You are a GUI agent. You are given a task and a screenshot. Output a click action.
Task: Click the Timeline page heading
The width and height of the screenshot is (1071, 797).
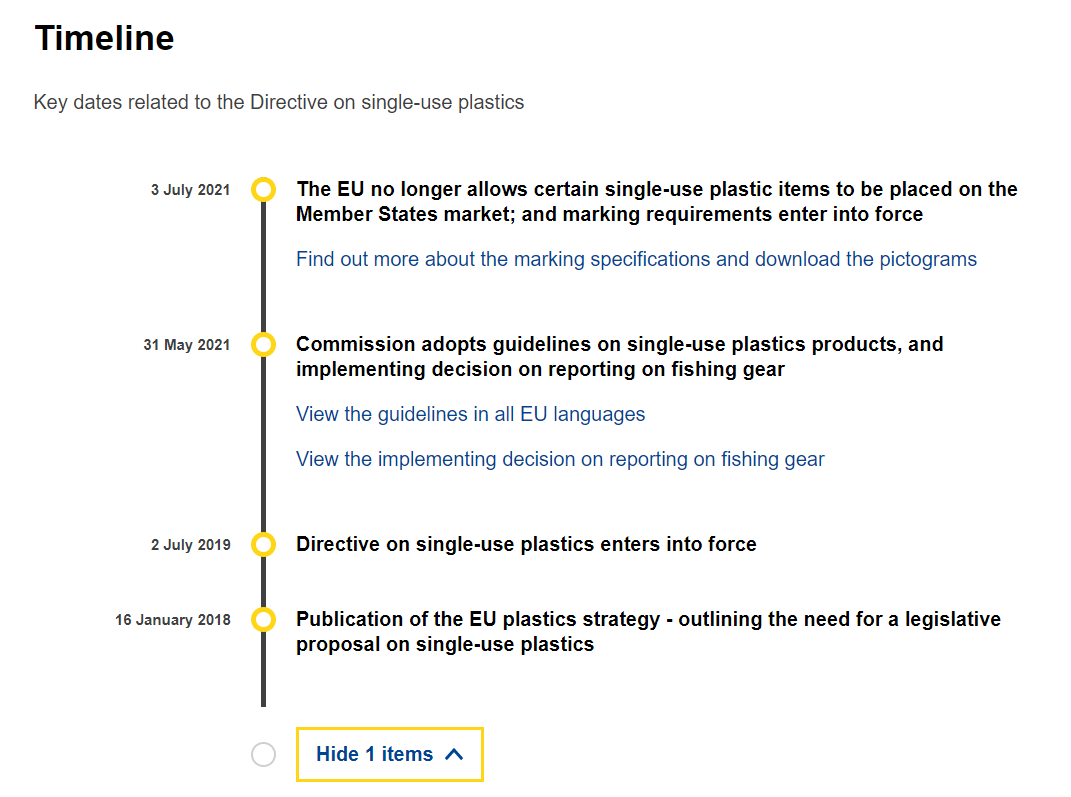pyautogui.click(x=105, y=38)
